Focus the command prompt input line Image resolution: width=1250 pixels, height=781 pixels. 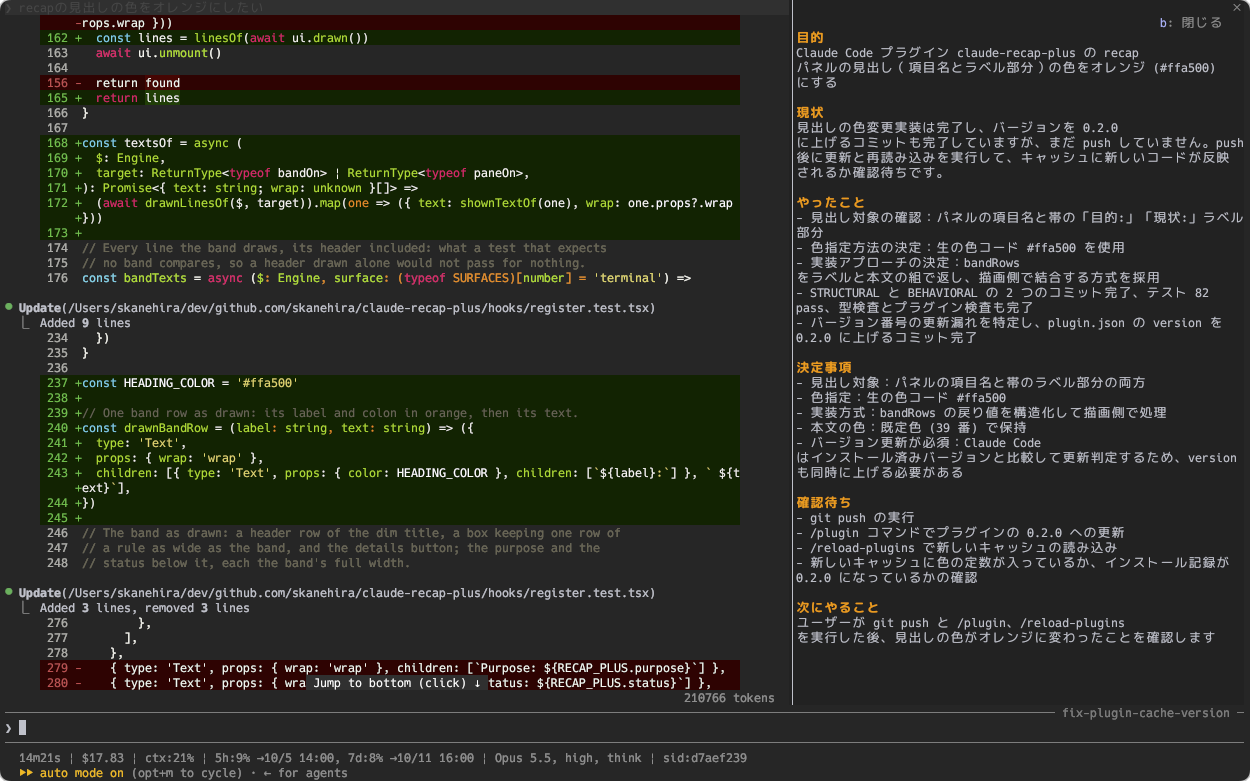coord(625,728)
